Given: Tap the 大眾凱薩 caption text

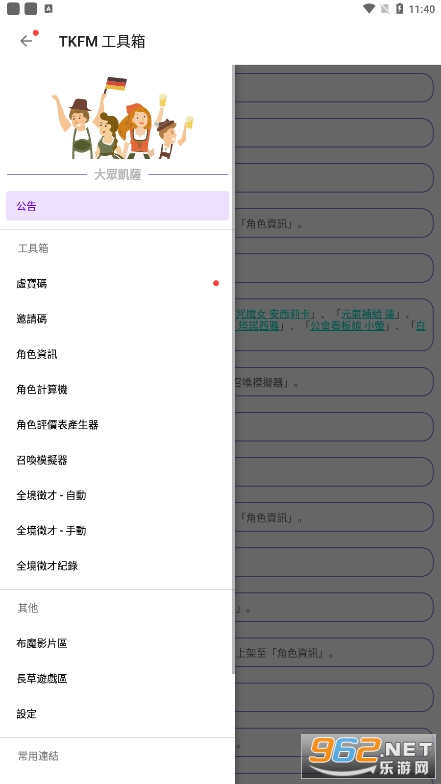Looking at the screenshot, I should (x=118, y=174).
